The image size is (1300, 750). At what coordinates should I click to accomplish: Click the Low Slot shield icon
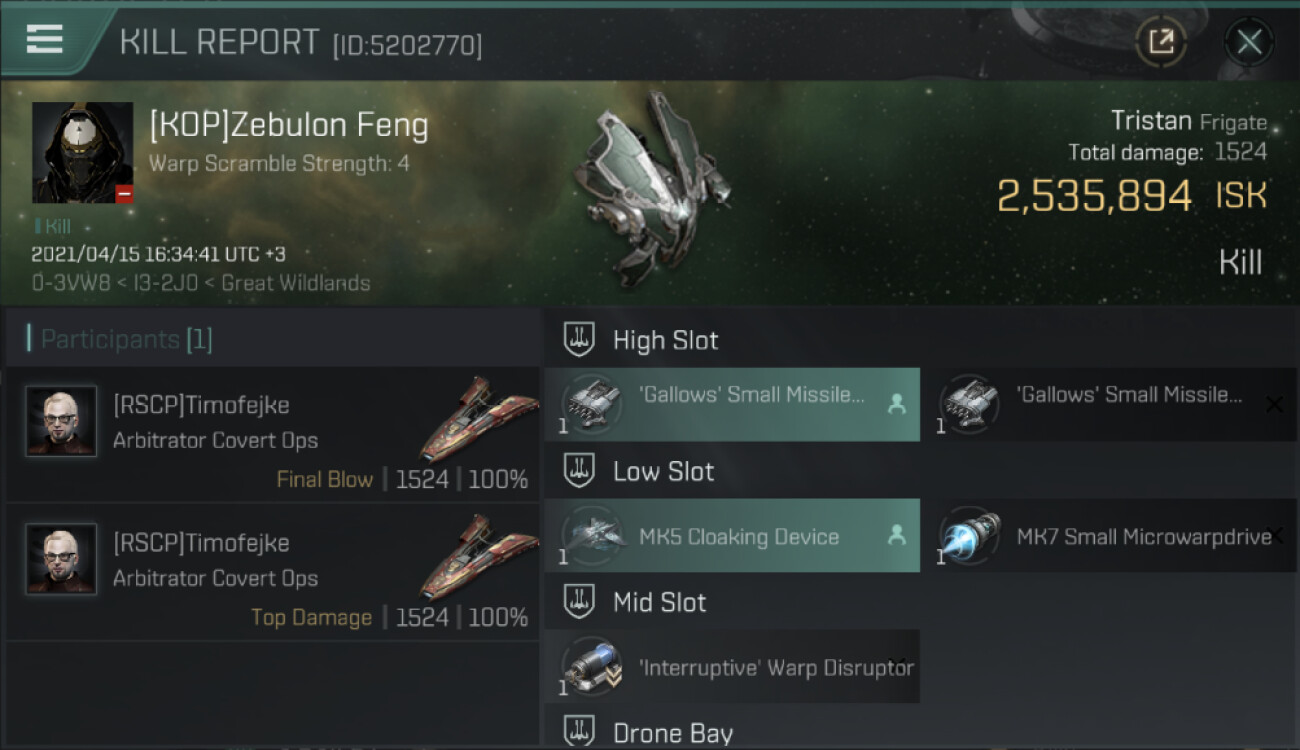(x=579, y=471)
